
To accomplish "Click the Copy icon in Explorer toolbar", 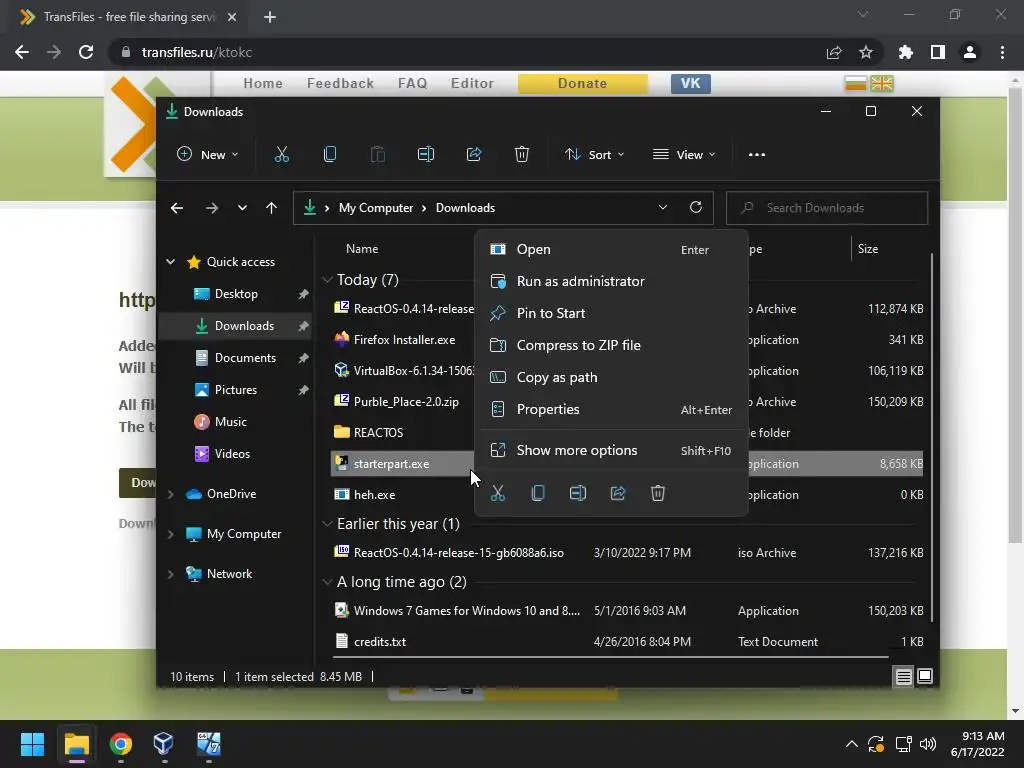I will point(330,155).
